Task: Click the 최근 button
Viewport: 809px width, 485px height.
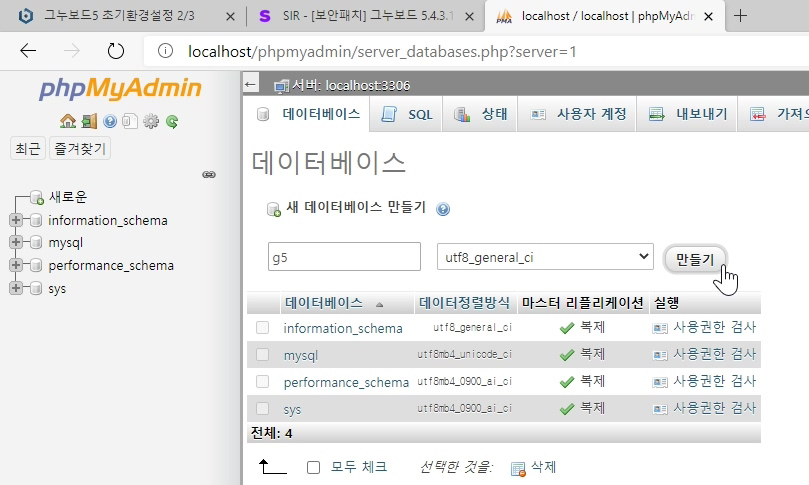Action: point(28,149)
